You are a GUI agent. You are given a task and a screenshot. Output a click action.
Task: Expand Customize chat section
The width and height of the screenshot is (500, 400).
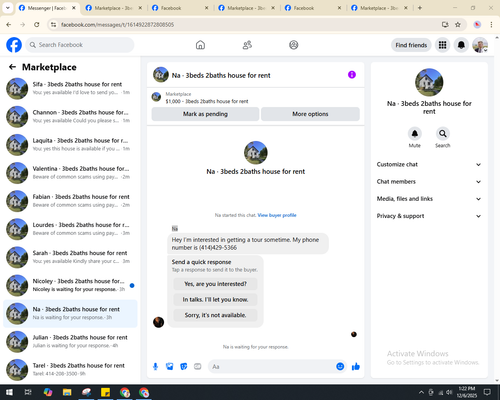click(429, 164)
